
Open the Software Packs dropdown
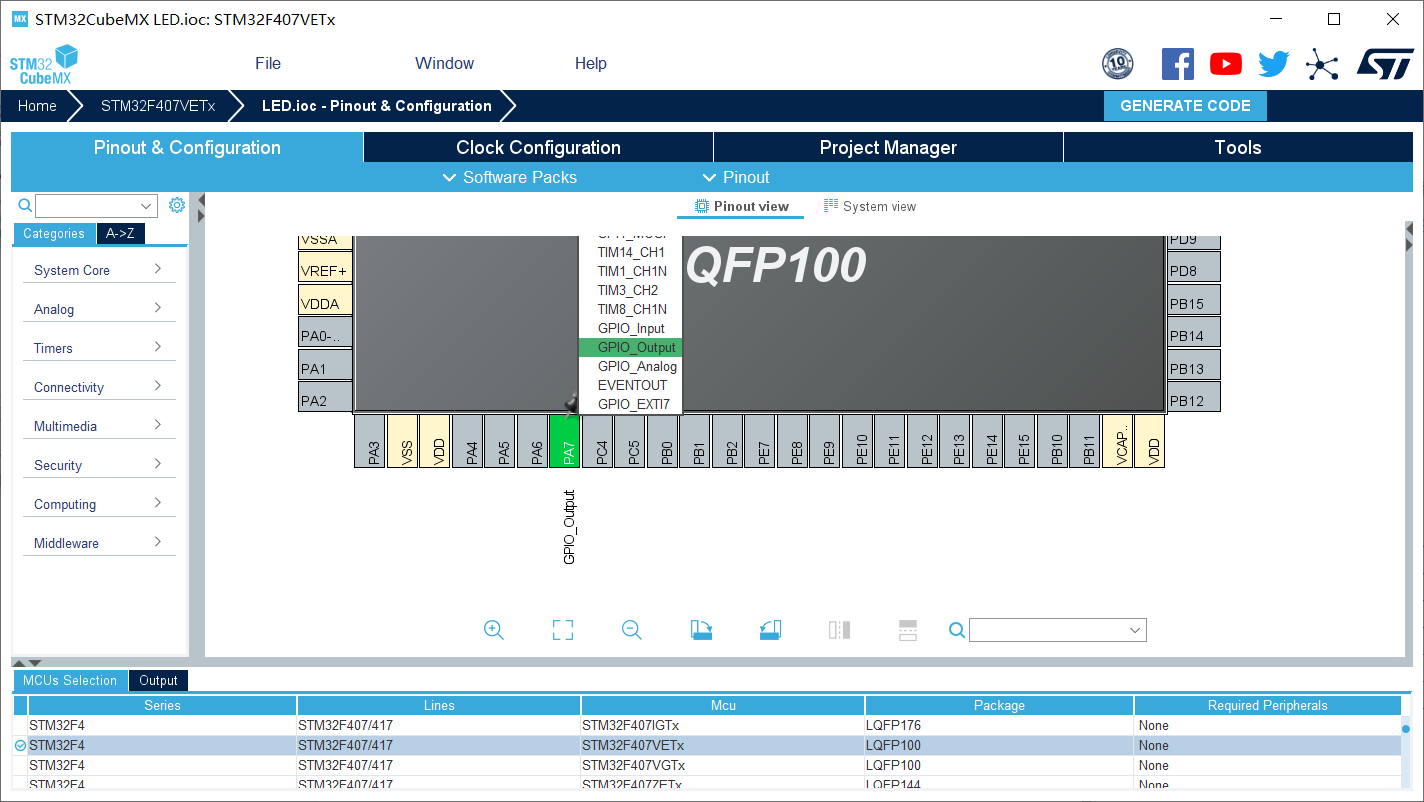509,177
